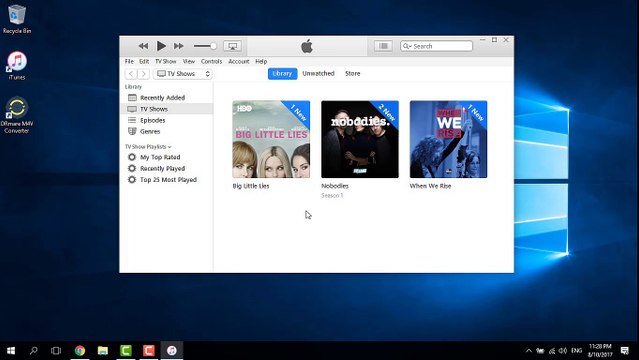Open the Top 25 Most Played playlist

(x=167, y=180)
